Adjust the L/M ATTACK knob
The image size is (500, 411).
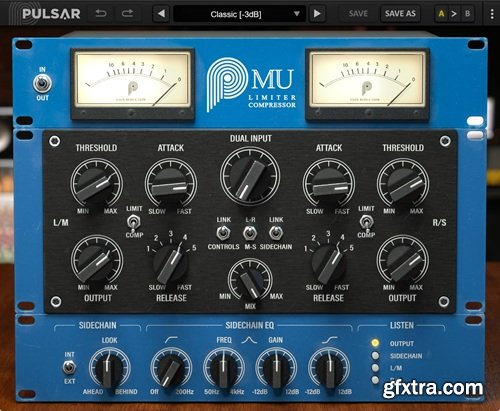[171, 184]
